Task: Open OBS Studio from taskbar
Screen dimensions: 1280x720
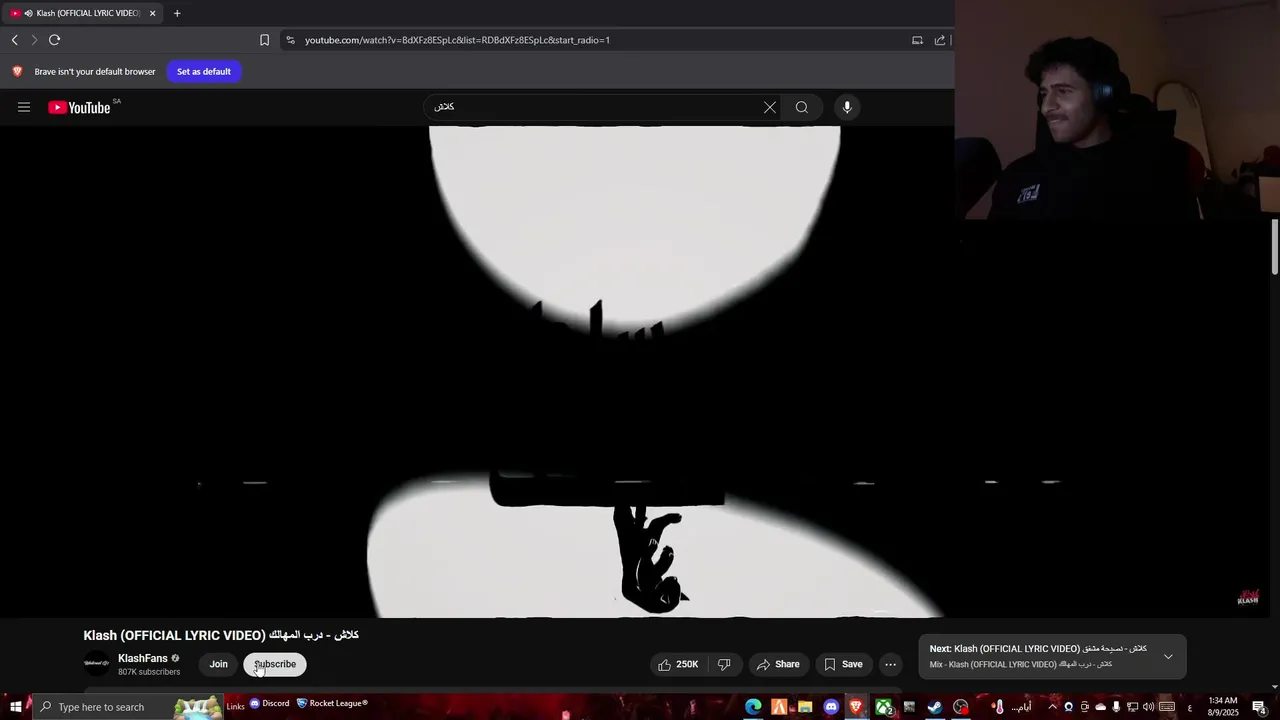Action: [x=961, y=707]
